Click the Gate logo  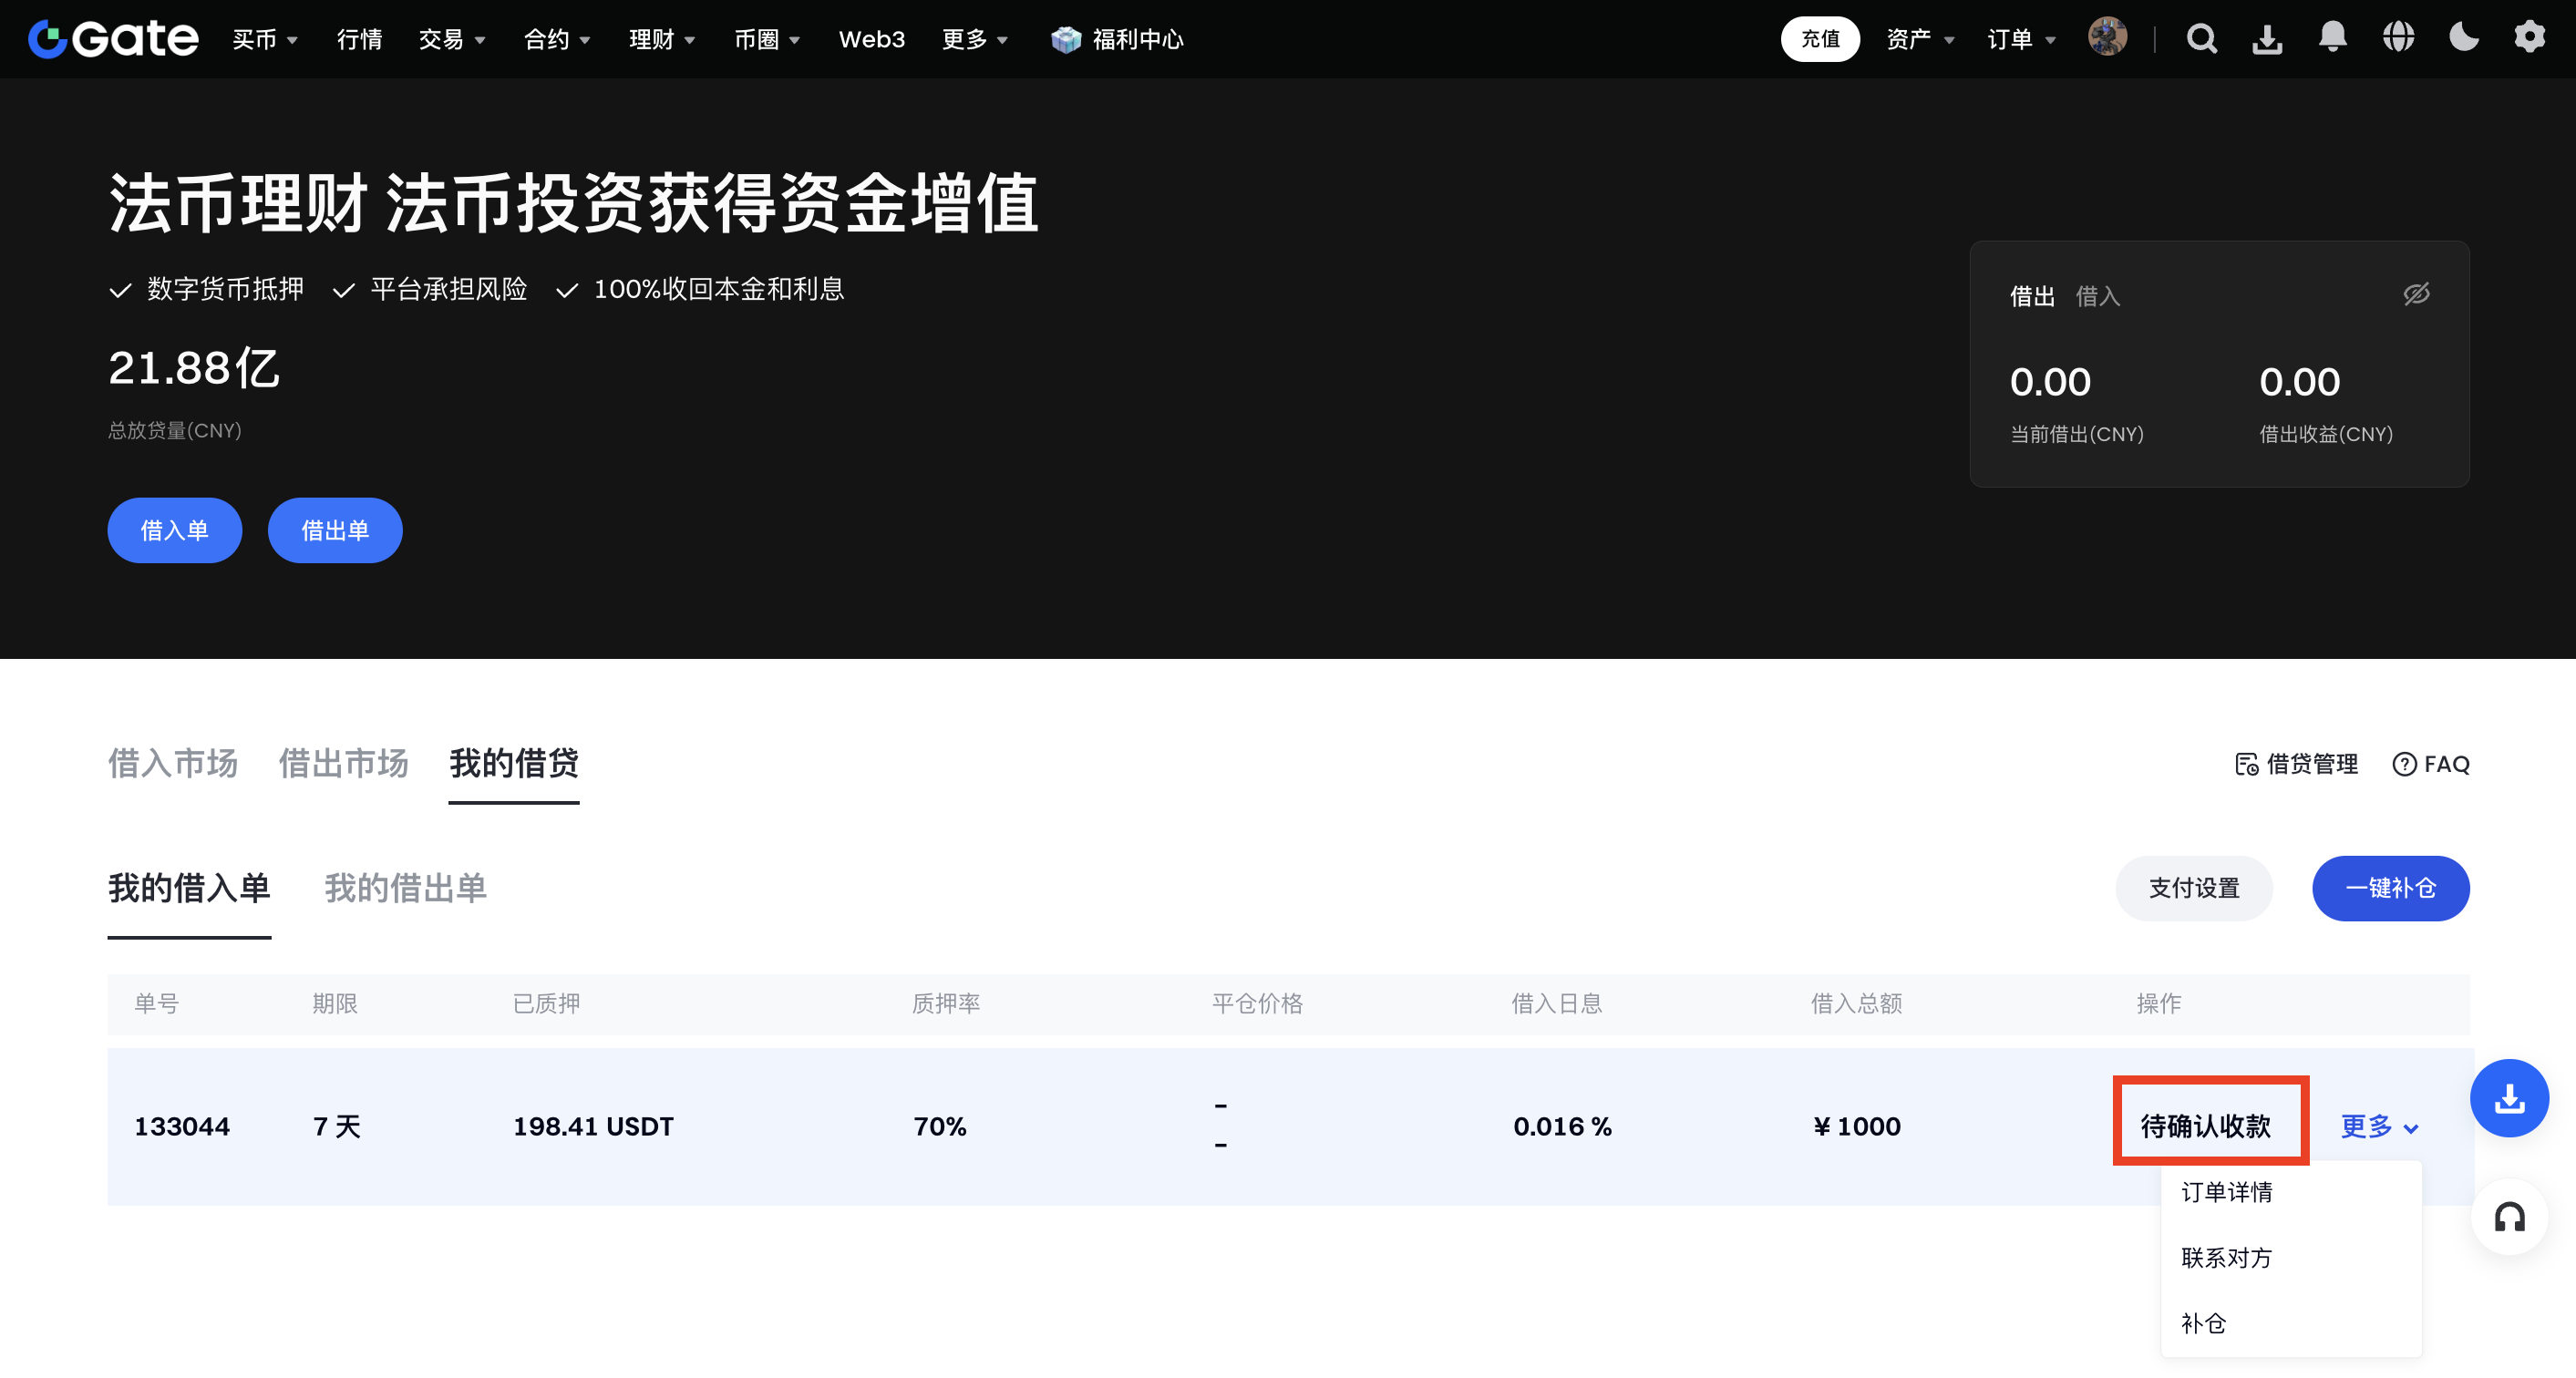(x=113, y=39)
